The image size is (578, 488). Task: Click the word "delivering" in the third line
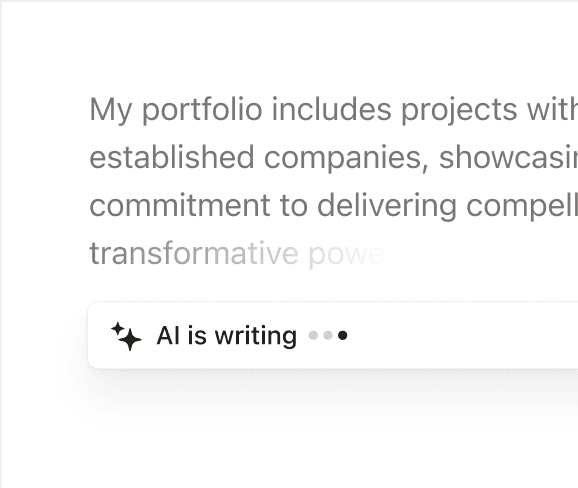[x=387, y=206]
